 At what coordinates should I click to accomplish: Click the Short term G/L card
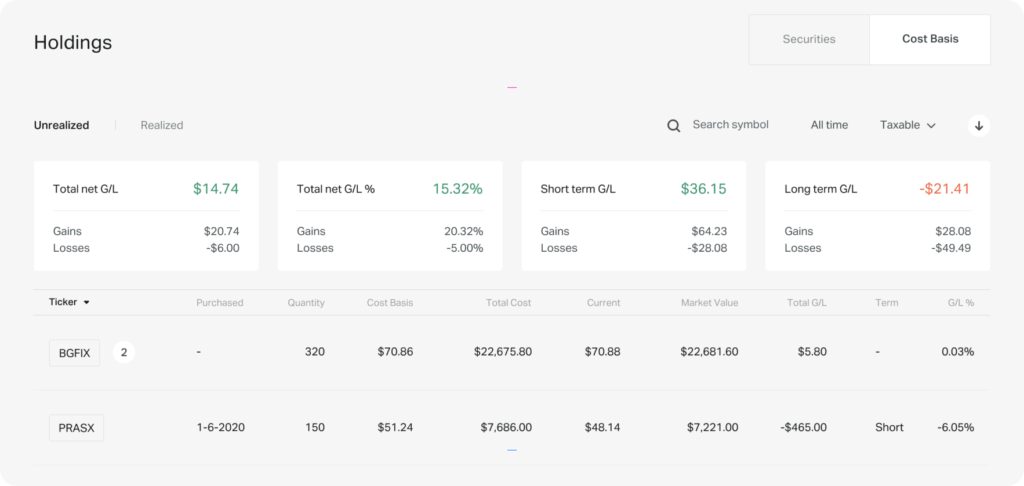click(x=634, y=216)
